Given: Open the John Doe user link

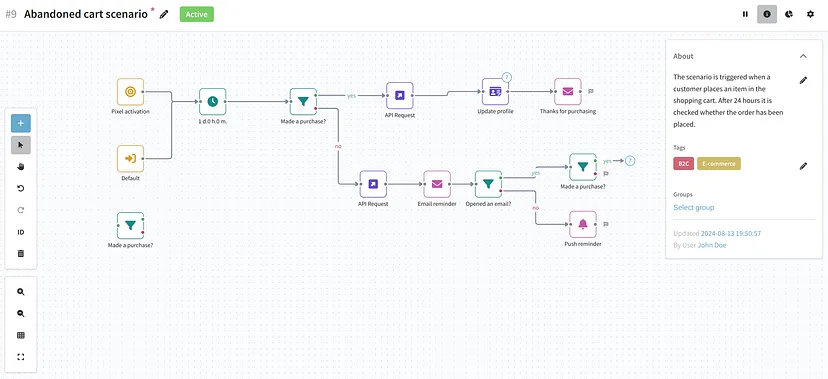Looking at the screenshot, I should [712, 245].
